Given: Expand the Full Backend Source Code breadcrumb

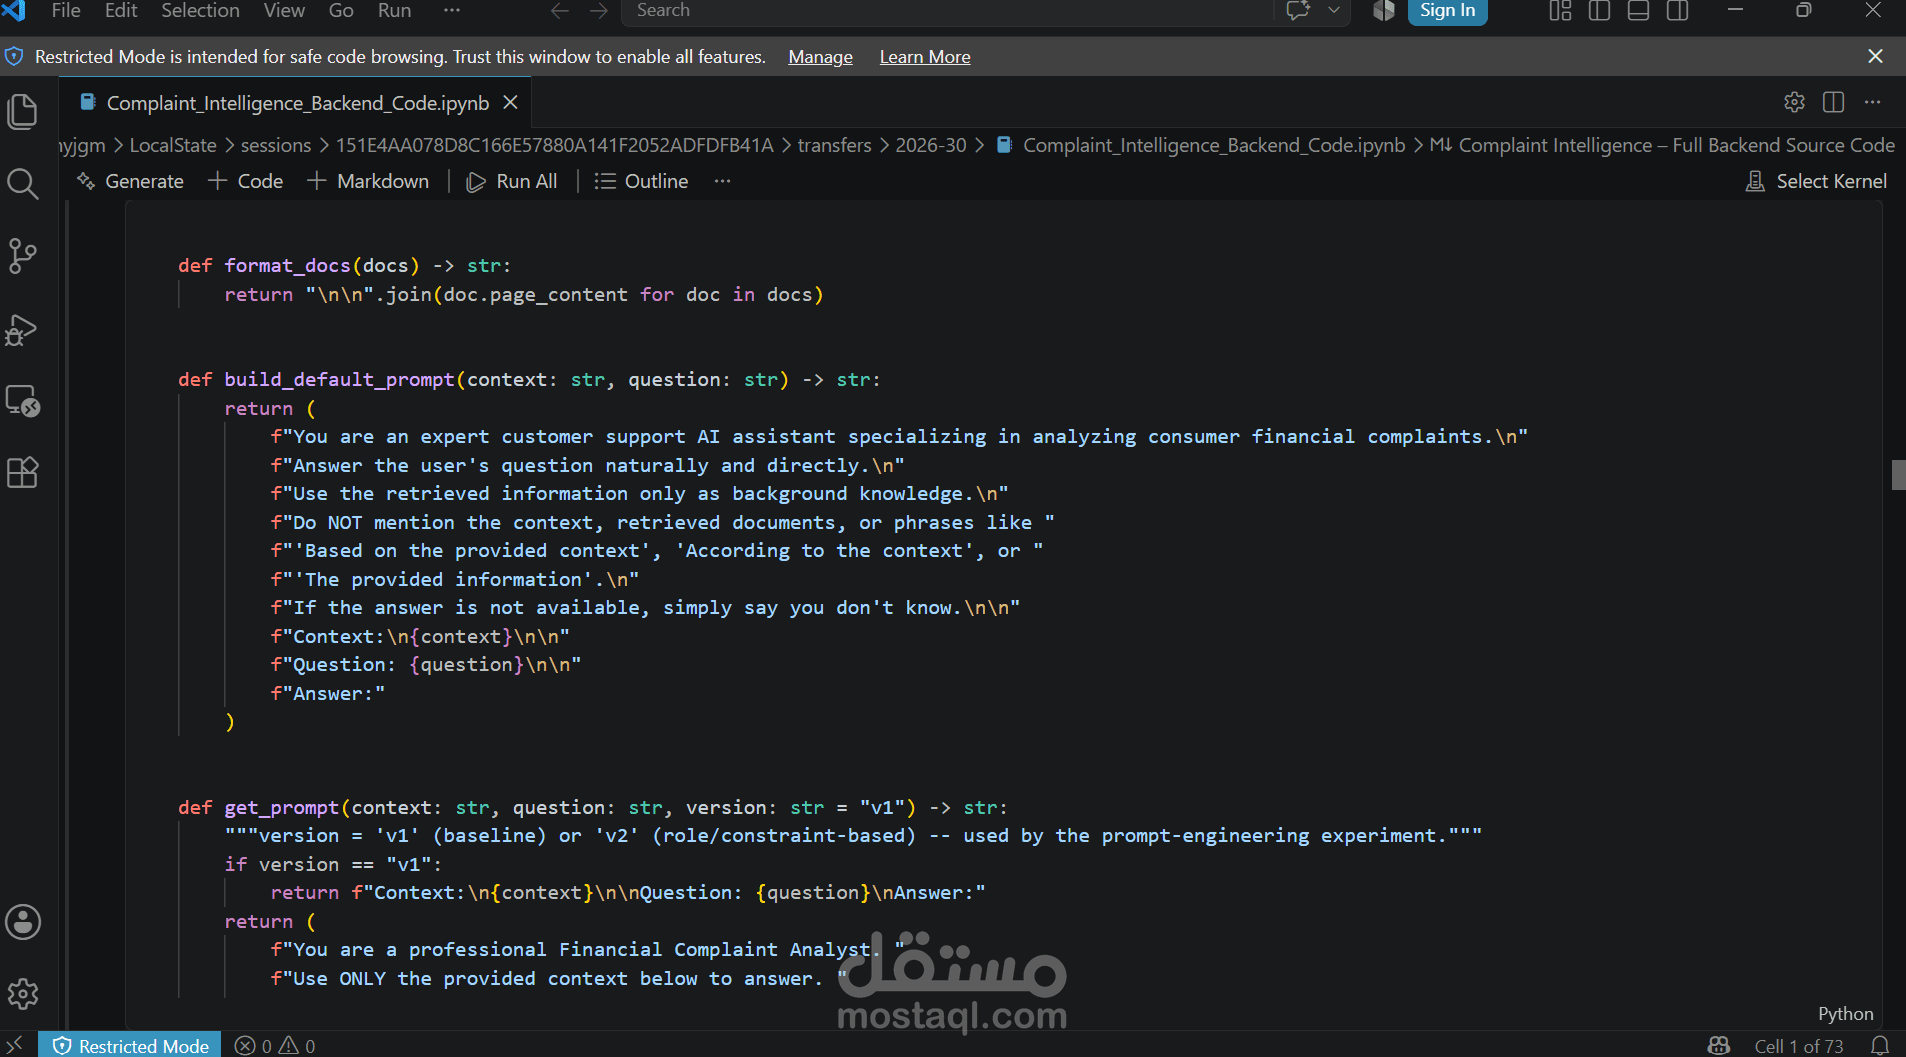Looking at the screenshot, I should (1663, 145).
